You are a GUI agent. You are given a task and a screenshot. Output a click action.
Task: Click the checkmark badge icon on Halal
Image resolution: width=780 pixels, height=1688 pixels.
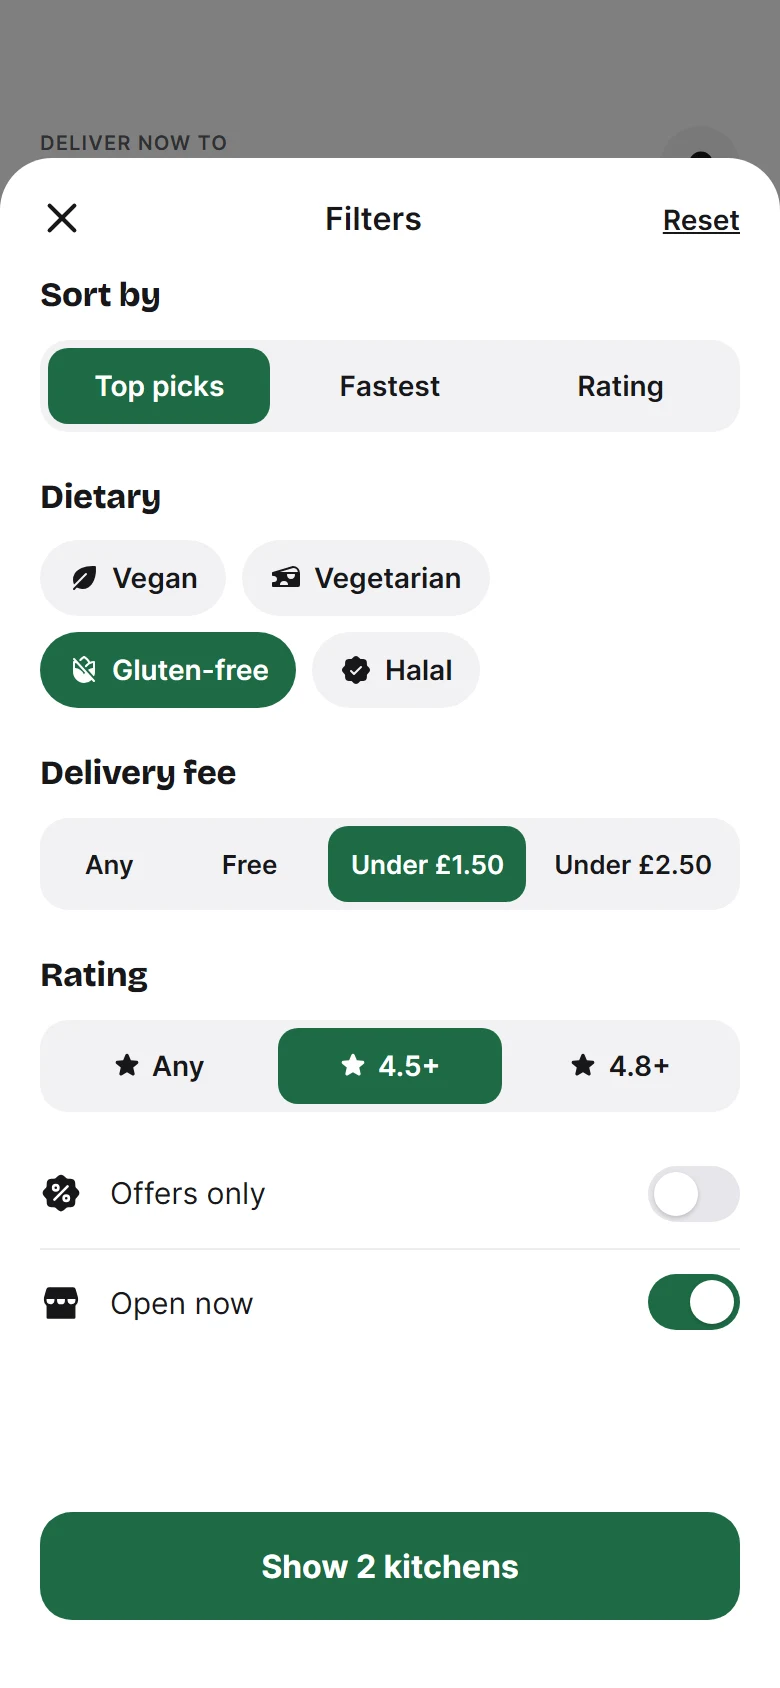356,670
